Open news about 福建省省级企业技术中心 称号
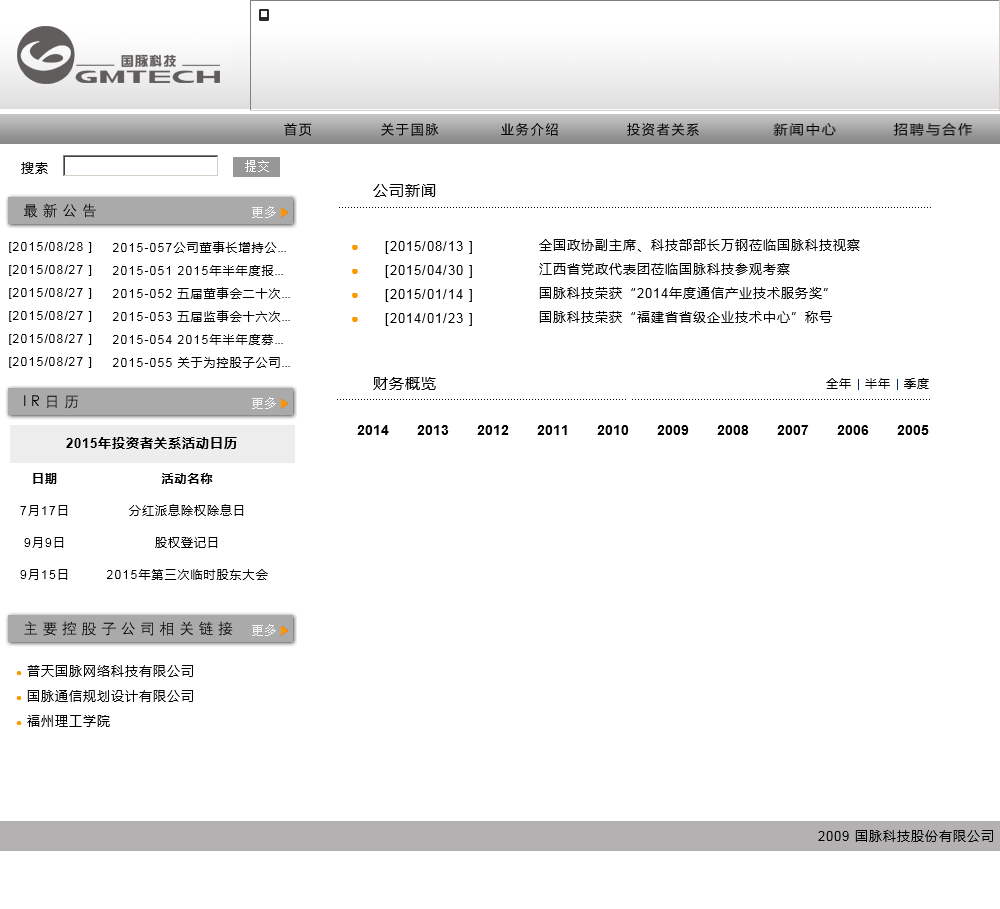 coord(686,317)
